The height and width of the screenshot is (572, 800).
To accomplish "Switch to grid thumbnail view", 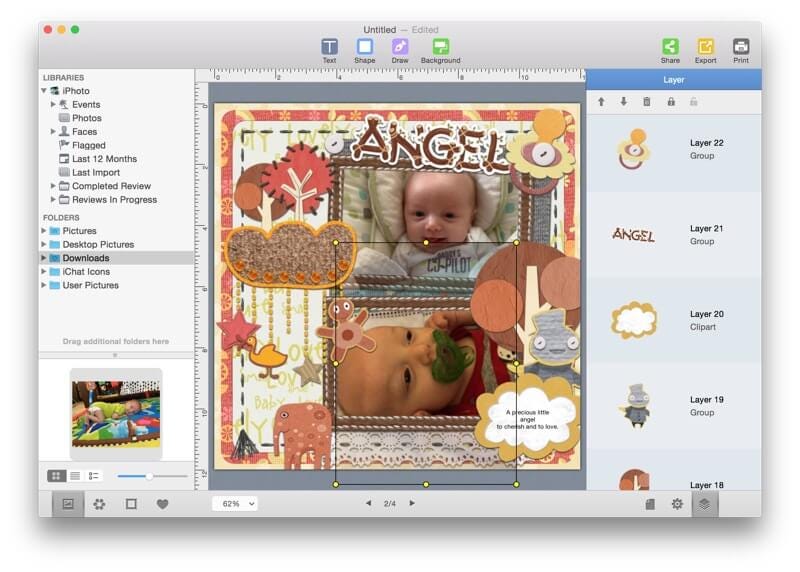I will click(56, 476).
